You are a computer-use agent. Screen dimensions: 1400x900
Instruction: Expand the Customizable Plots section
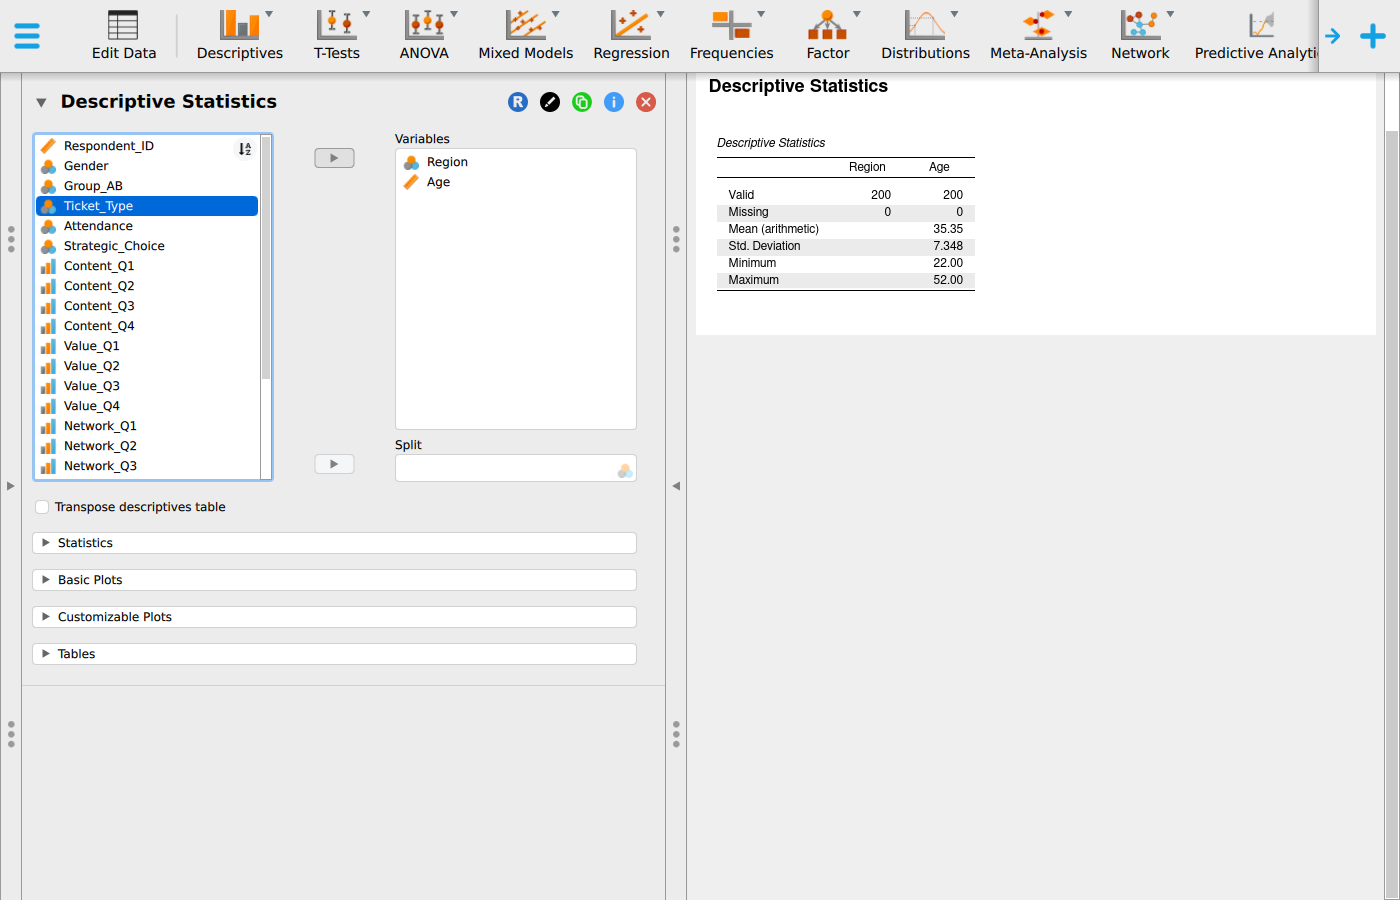334,617
